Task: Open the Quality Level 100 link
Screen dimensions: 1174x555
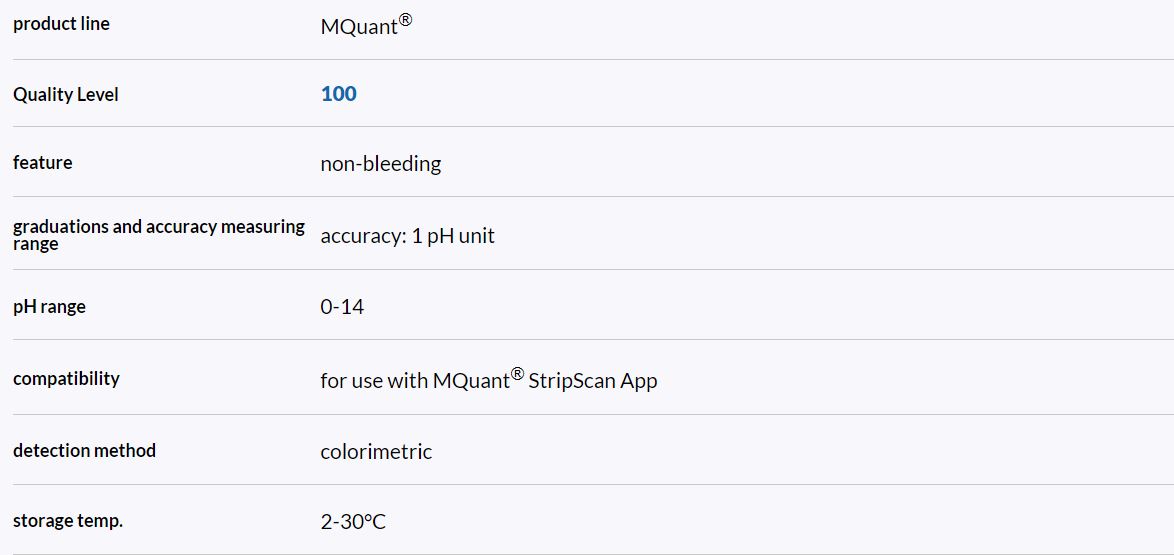Action: coord(338,94)
